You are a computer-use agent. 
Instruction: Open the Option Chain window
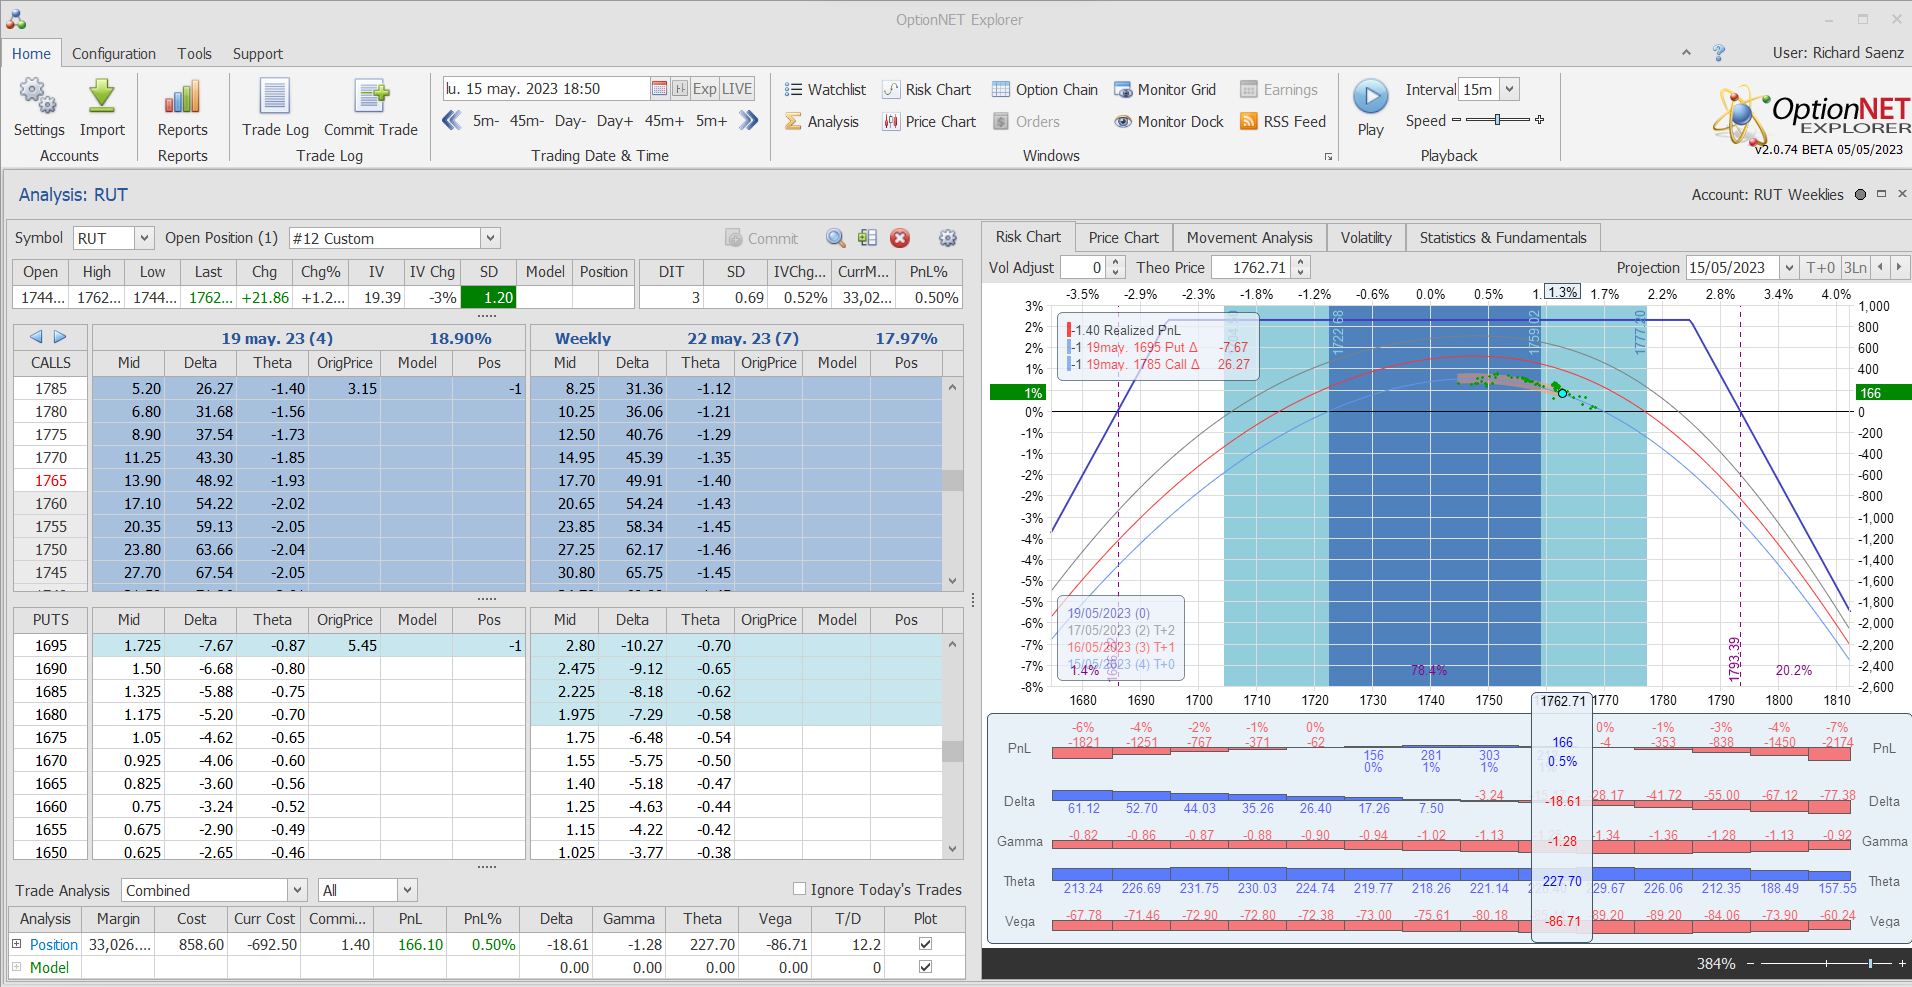(1045, 89)
